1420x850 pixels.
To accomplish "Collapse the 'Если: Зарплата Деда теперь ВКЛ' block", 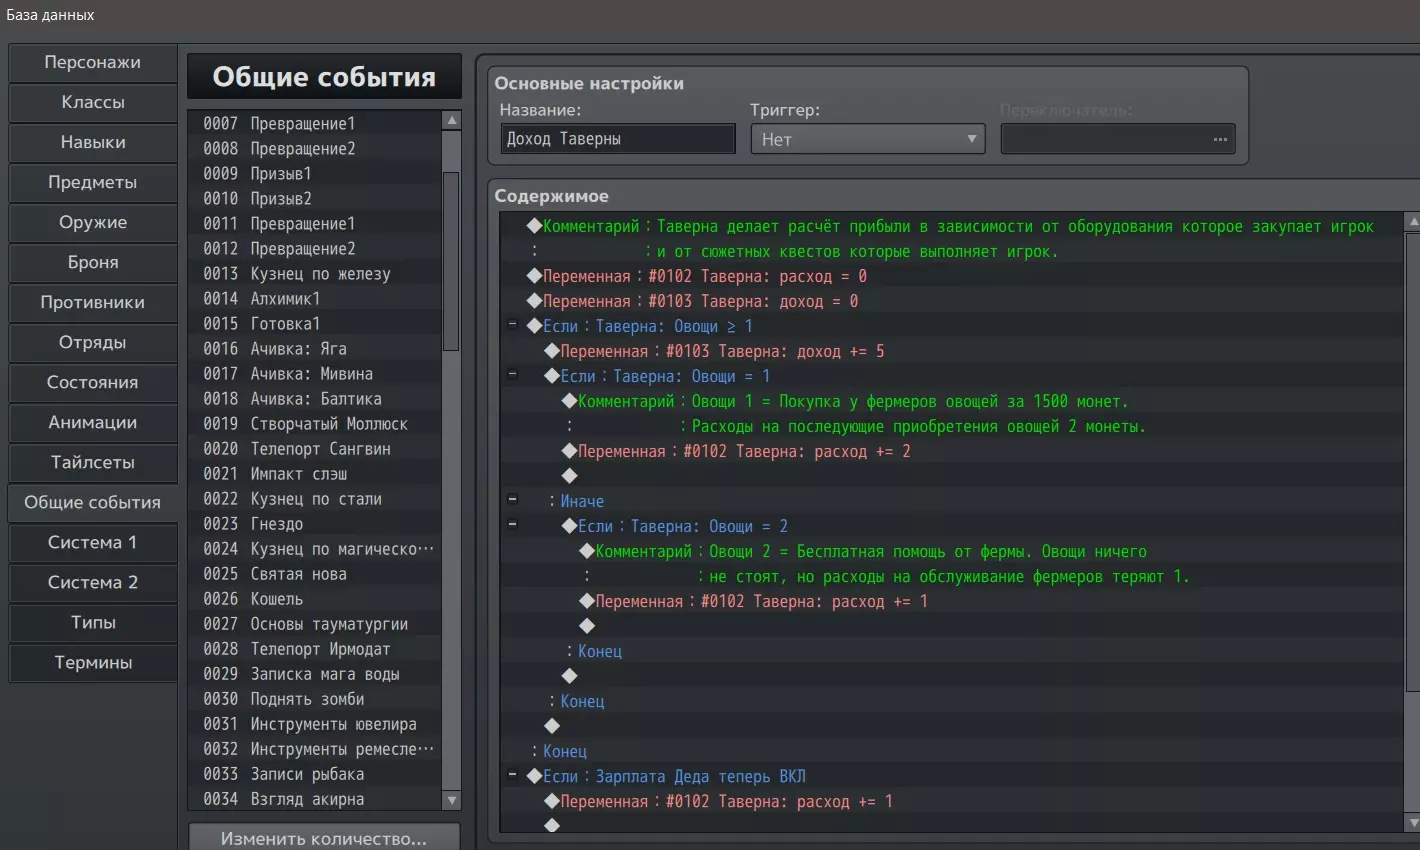I will [x=513, y=776].
